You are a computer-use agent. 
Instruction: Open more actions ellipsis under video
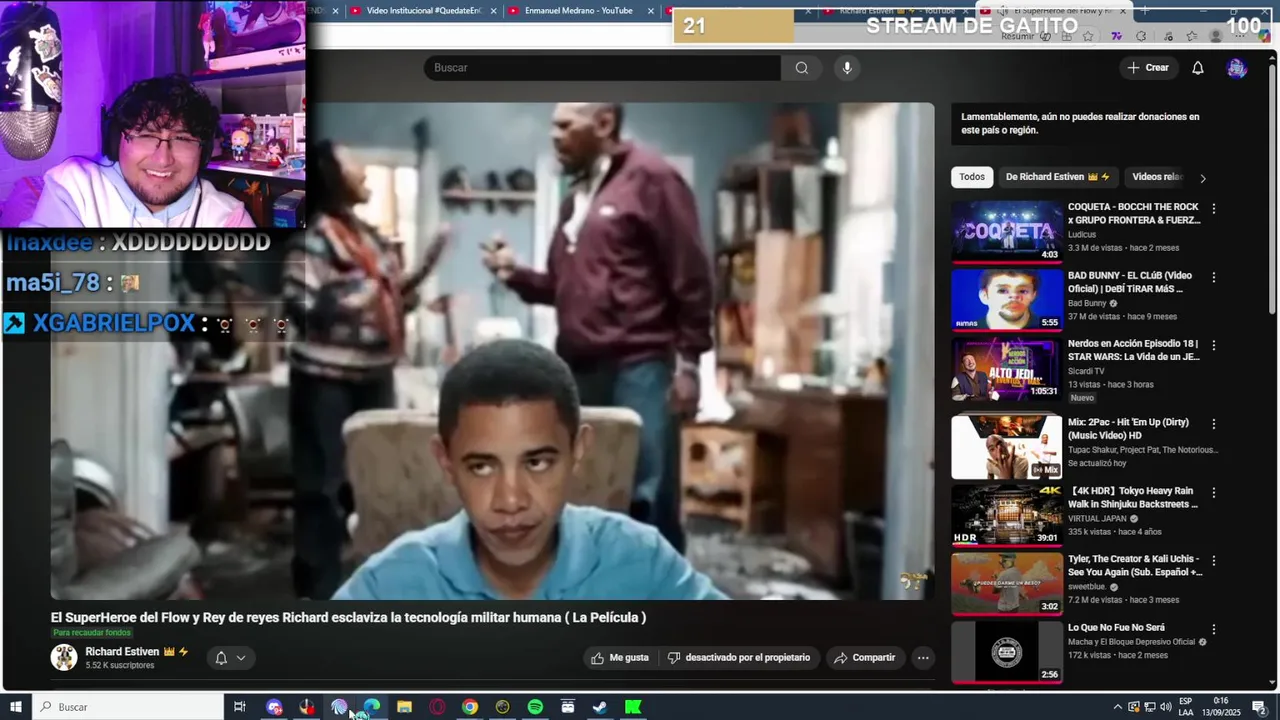(923, 658)
